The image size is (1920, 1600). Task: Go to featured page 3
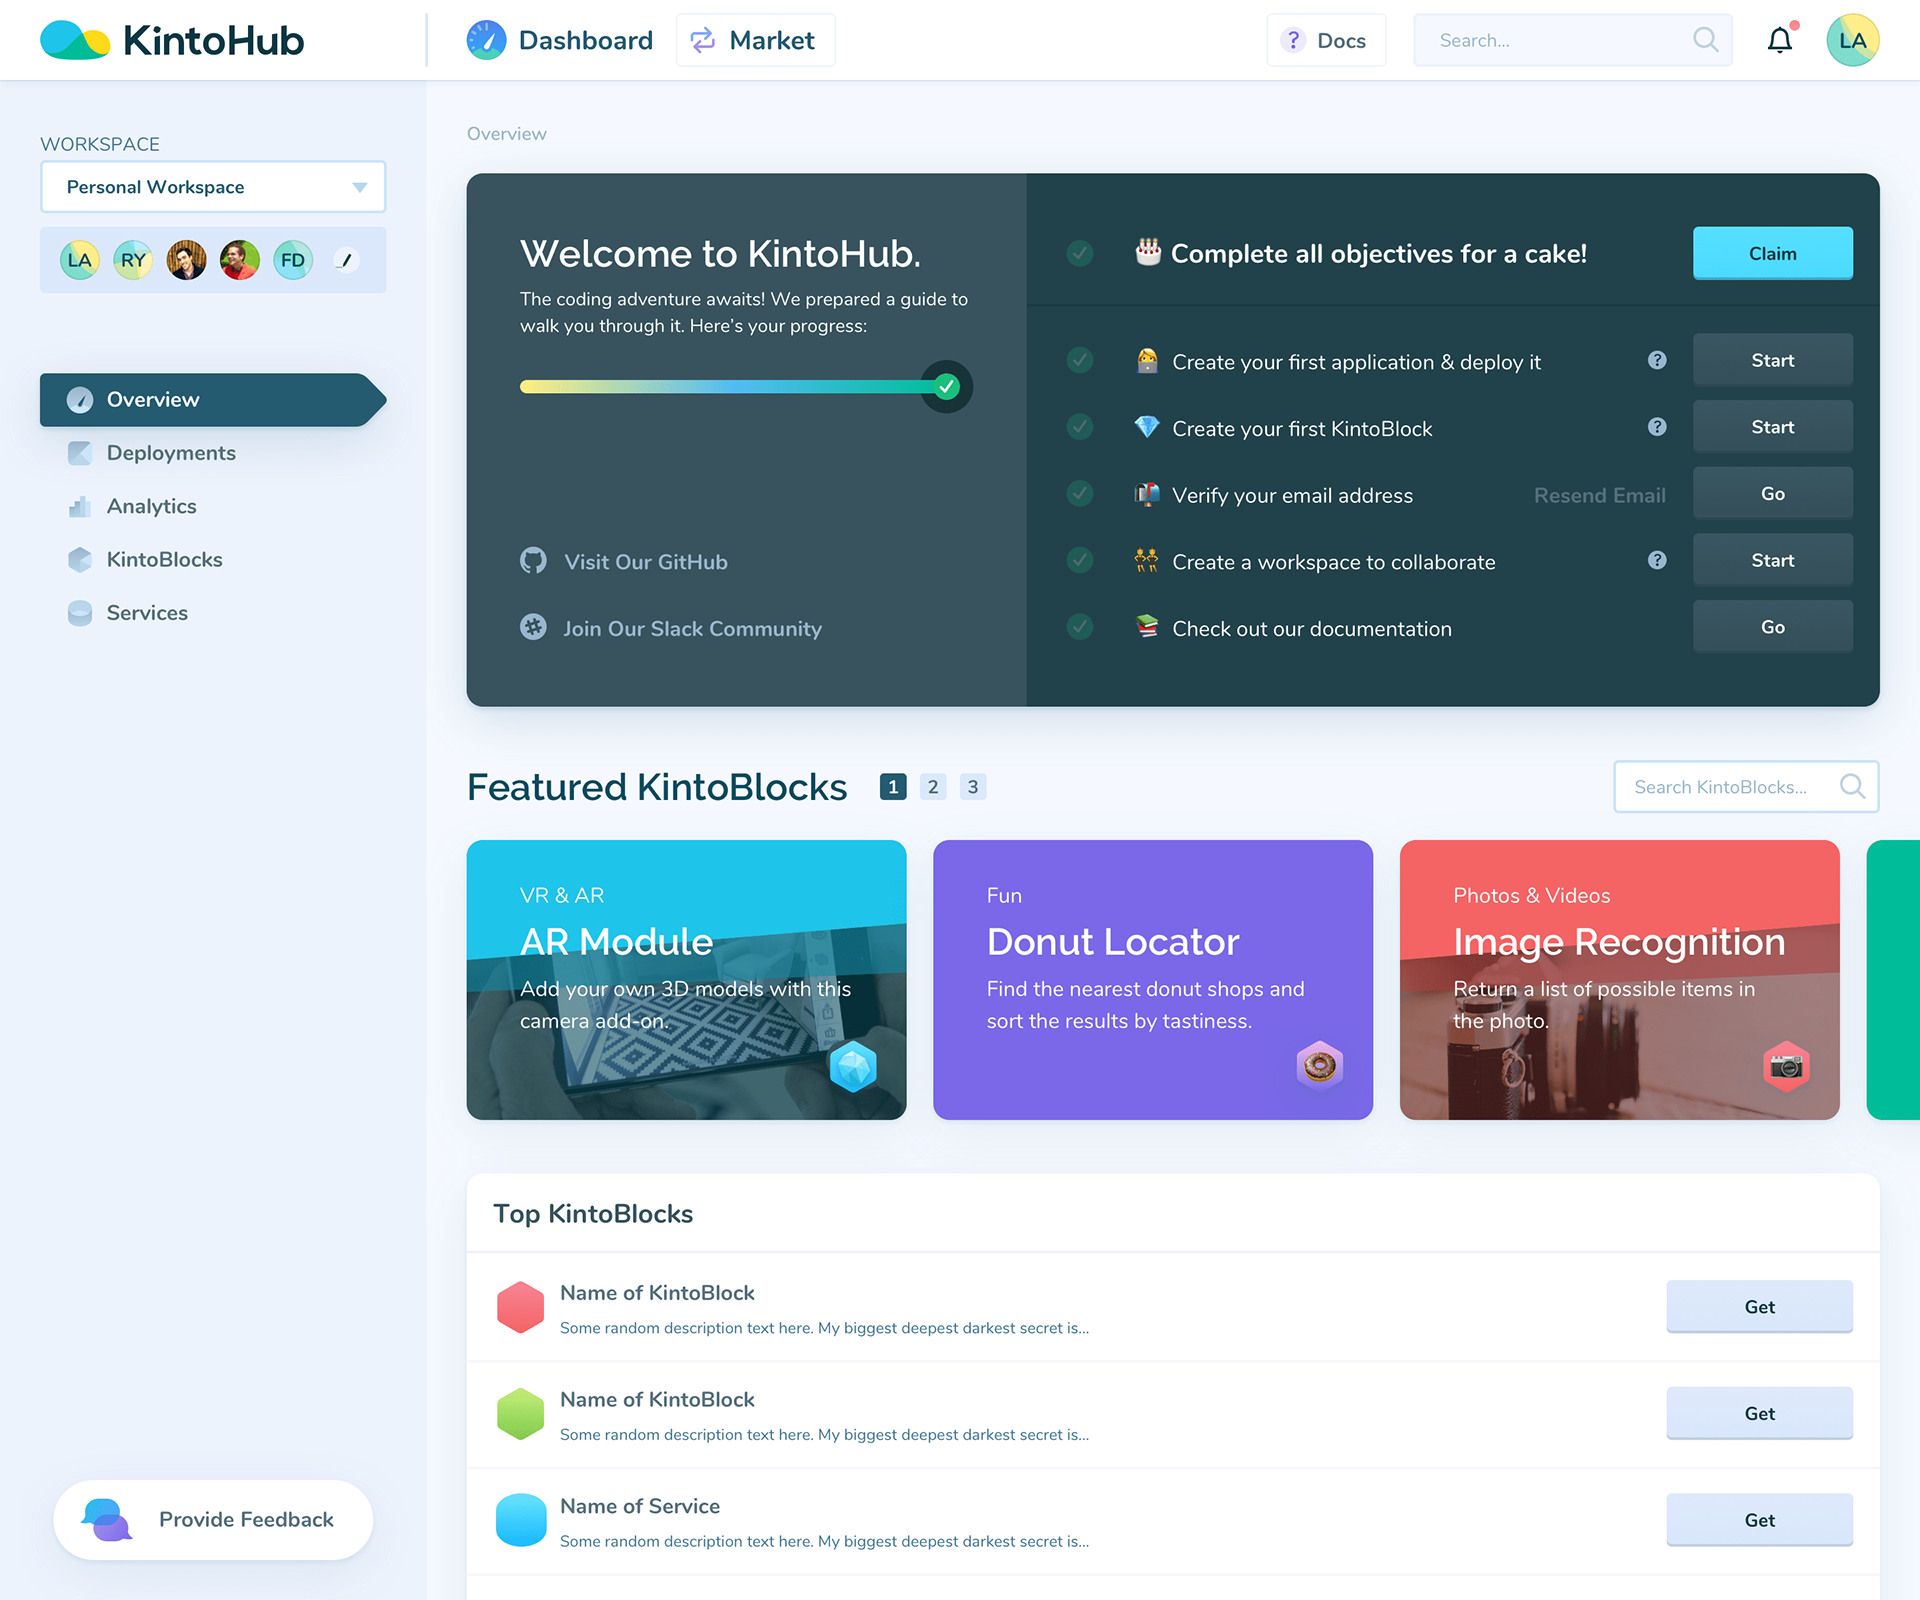973,787
